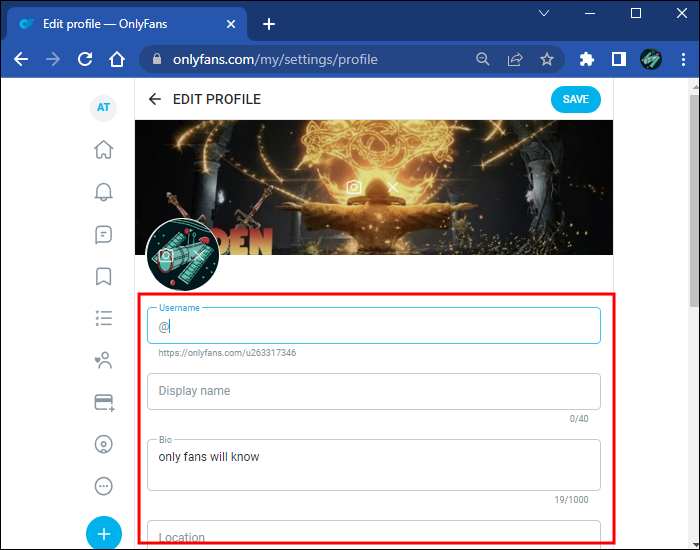700x550 pixels.
Task: Open lists icon in sidebar
Action: [x=104, y=318]
